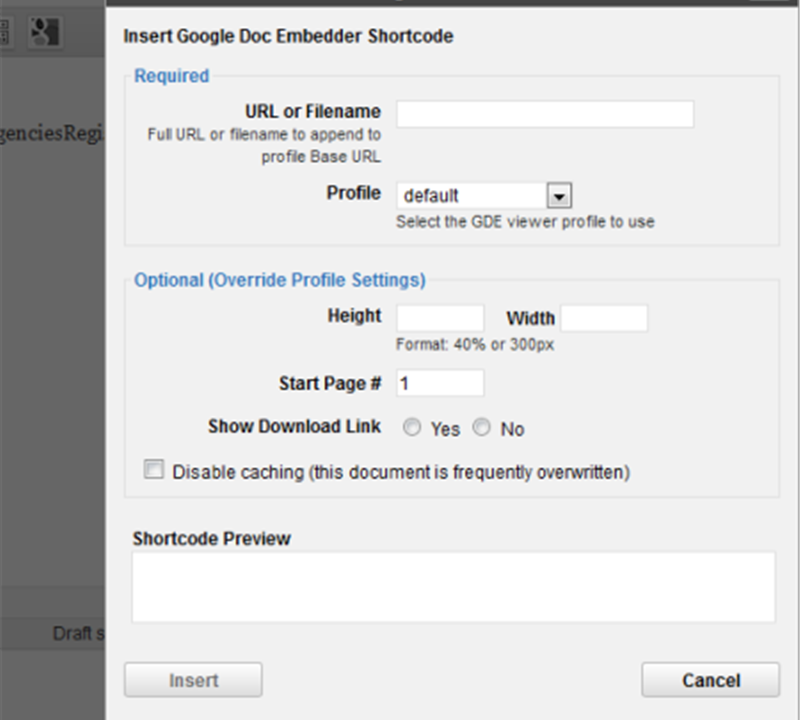Select the Start Page # field
This screenshot has height=720, width=800.
(x=440, y=383)
